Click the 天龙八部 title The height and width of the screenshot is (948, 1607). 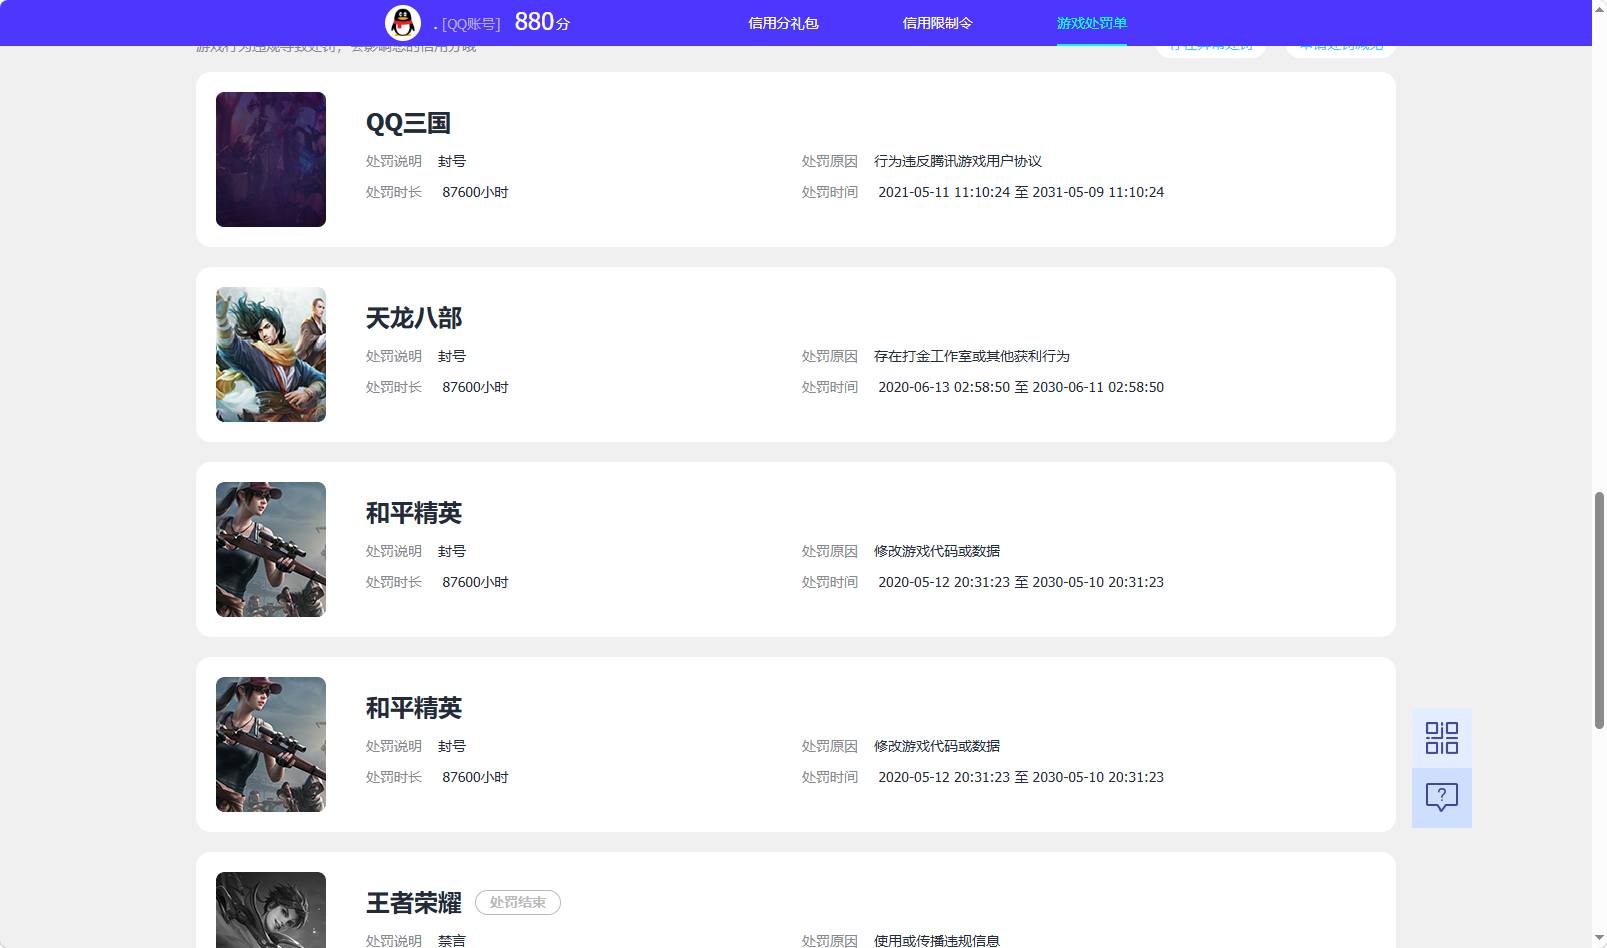[414, 318]
